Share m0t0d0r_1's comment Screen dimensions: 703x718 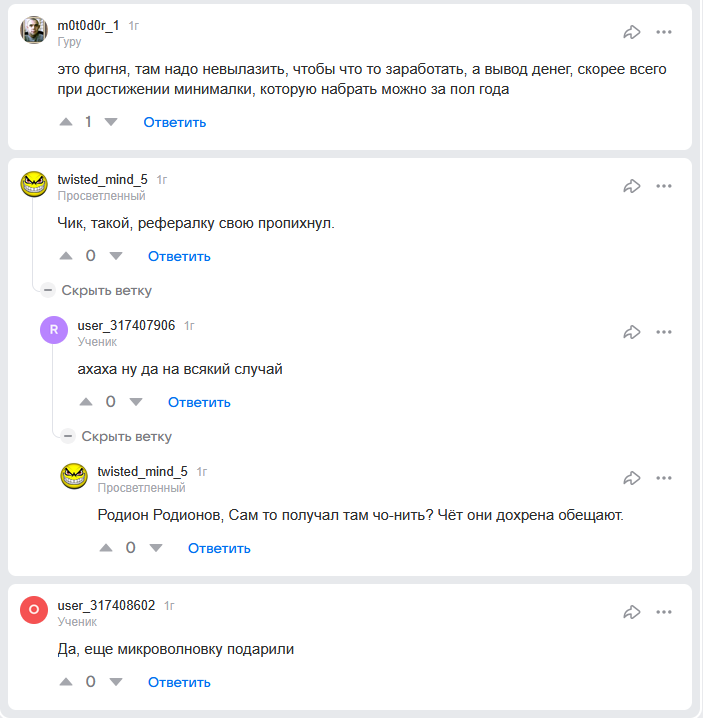tap(632, 32)
